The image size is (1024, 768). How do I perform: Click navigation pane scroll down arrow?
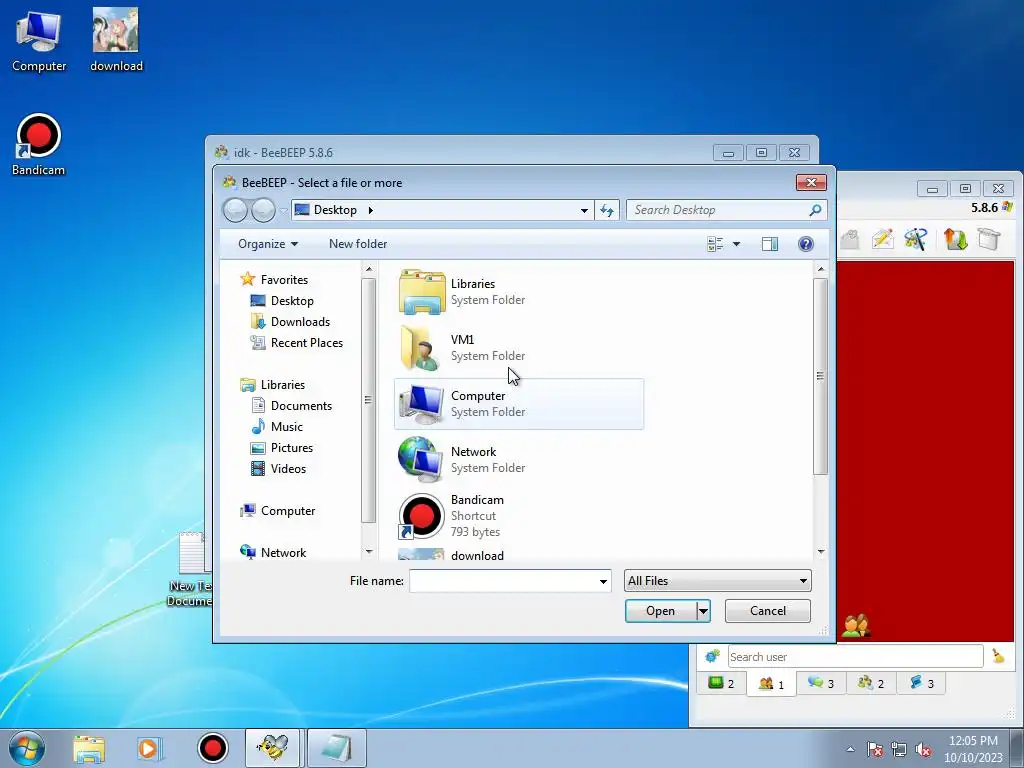click(369, 552)
